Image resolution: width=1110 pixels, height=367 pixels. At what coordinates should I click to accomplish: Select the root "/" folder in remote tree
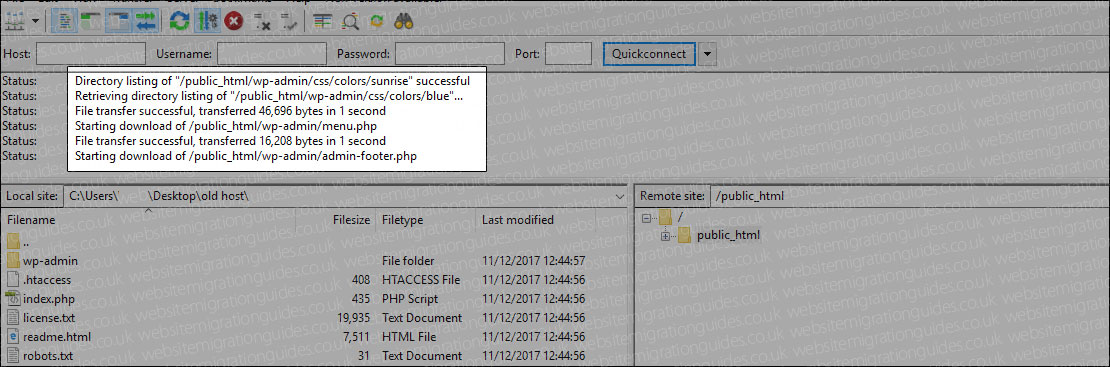click(680, 217)
